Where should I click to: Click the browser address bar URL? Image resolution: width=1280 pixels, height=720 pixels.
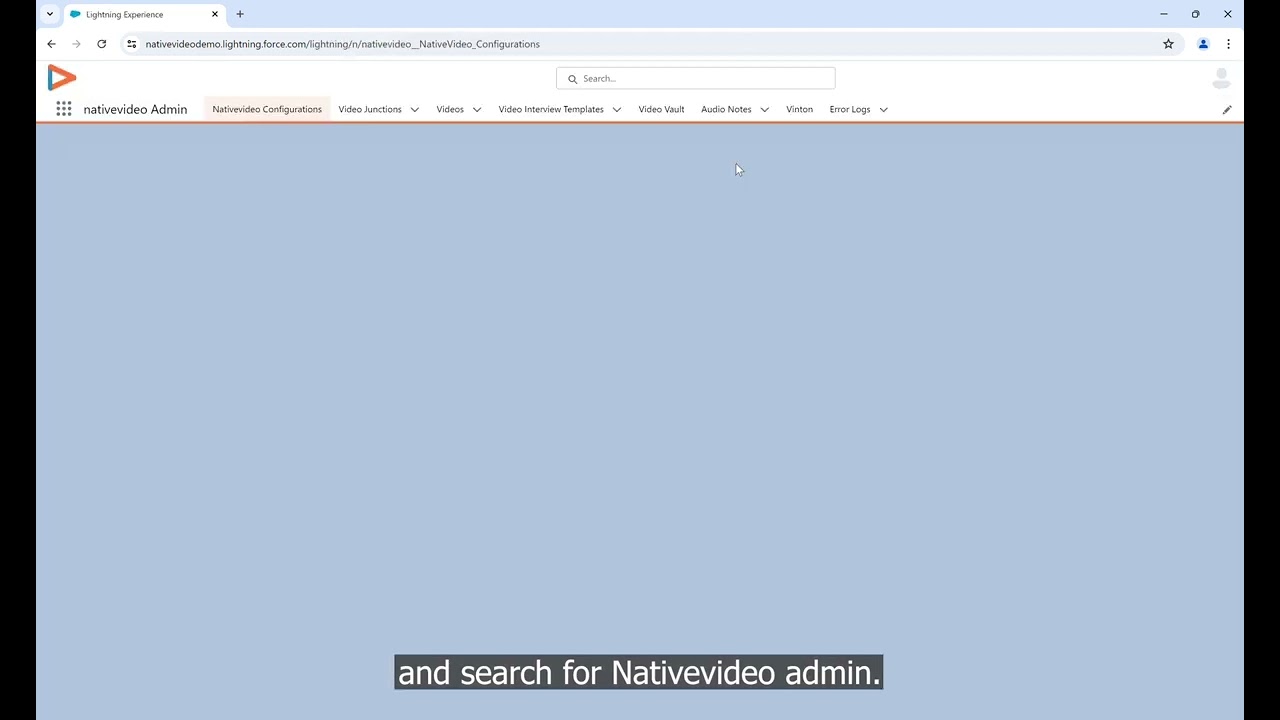pos(342,44)
